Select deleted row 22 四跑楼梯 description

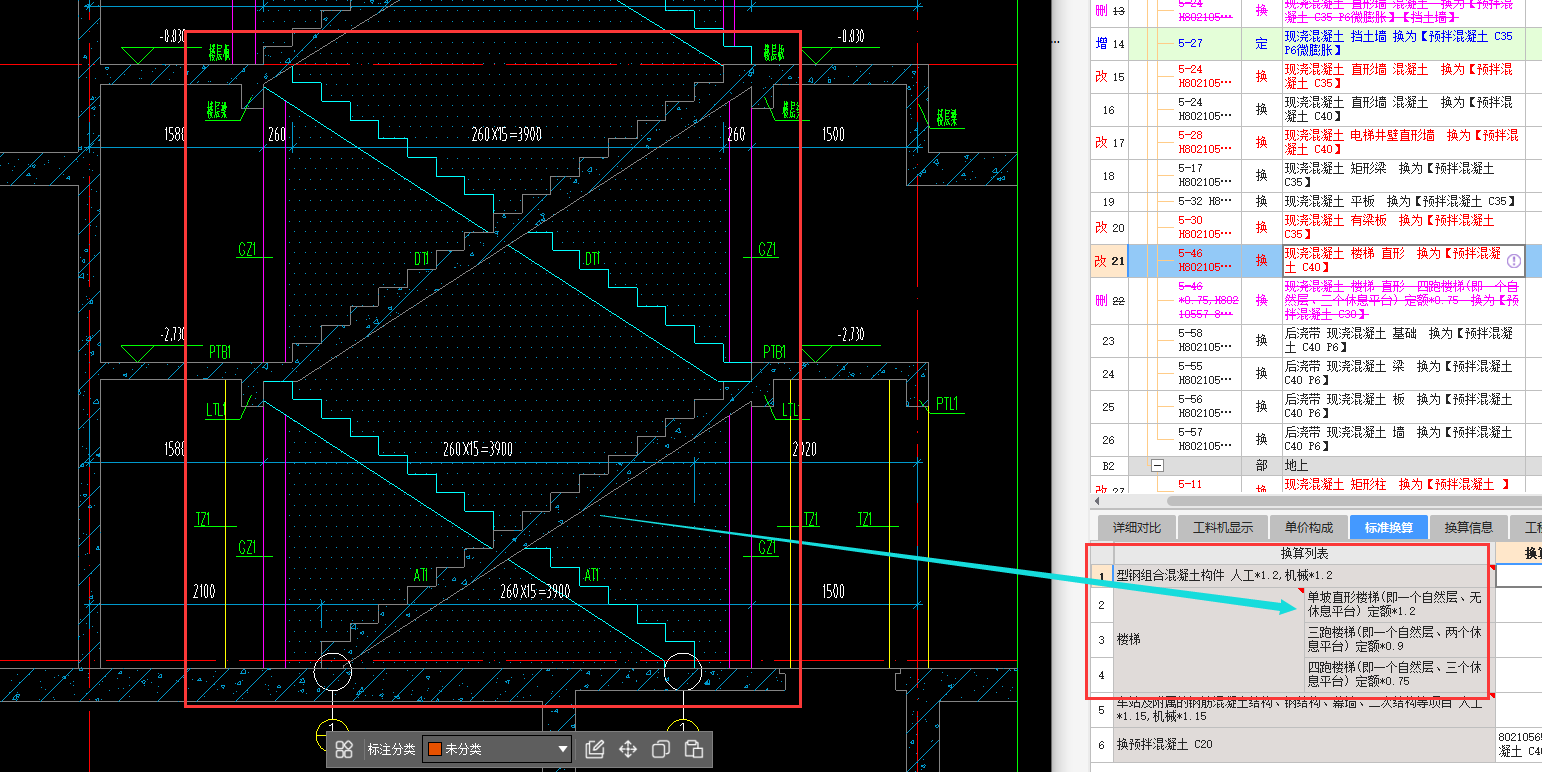[1403, 300]
